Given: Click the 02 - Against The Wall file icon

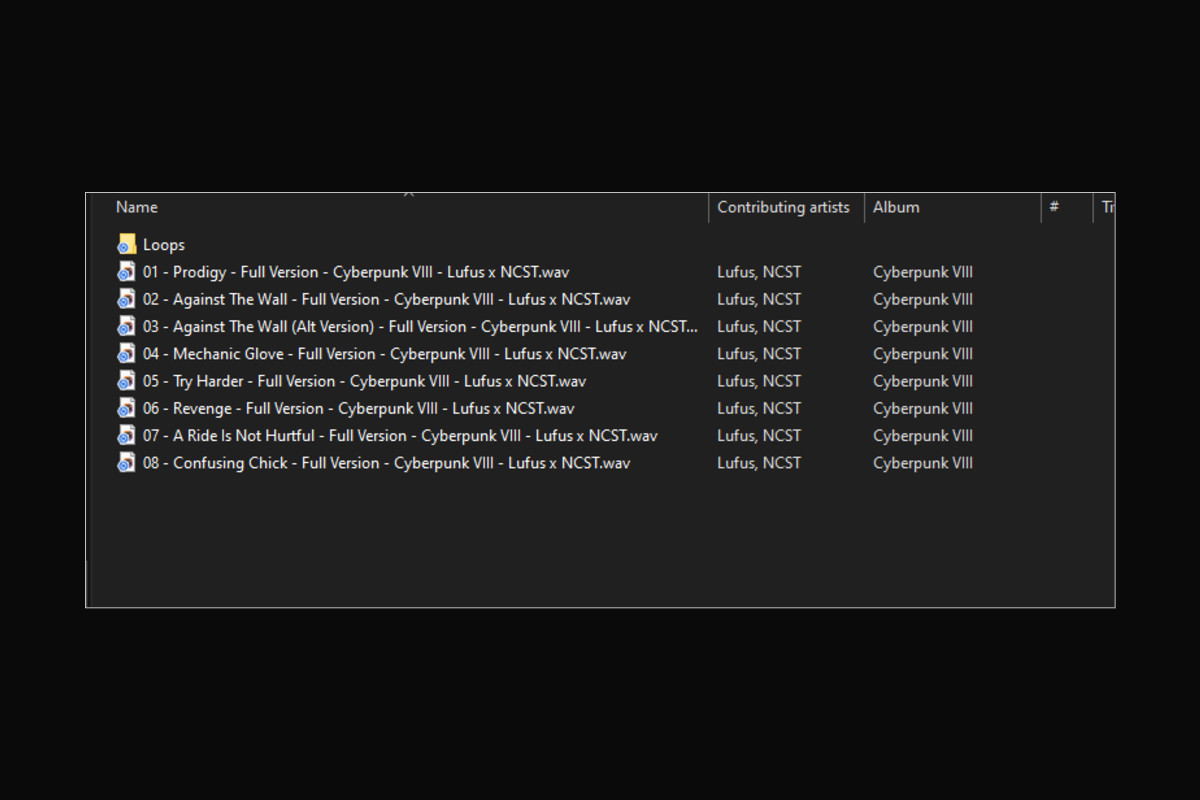Looking at the screenshot, I should point(126,299).
